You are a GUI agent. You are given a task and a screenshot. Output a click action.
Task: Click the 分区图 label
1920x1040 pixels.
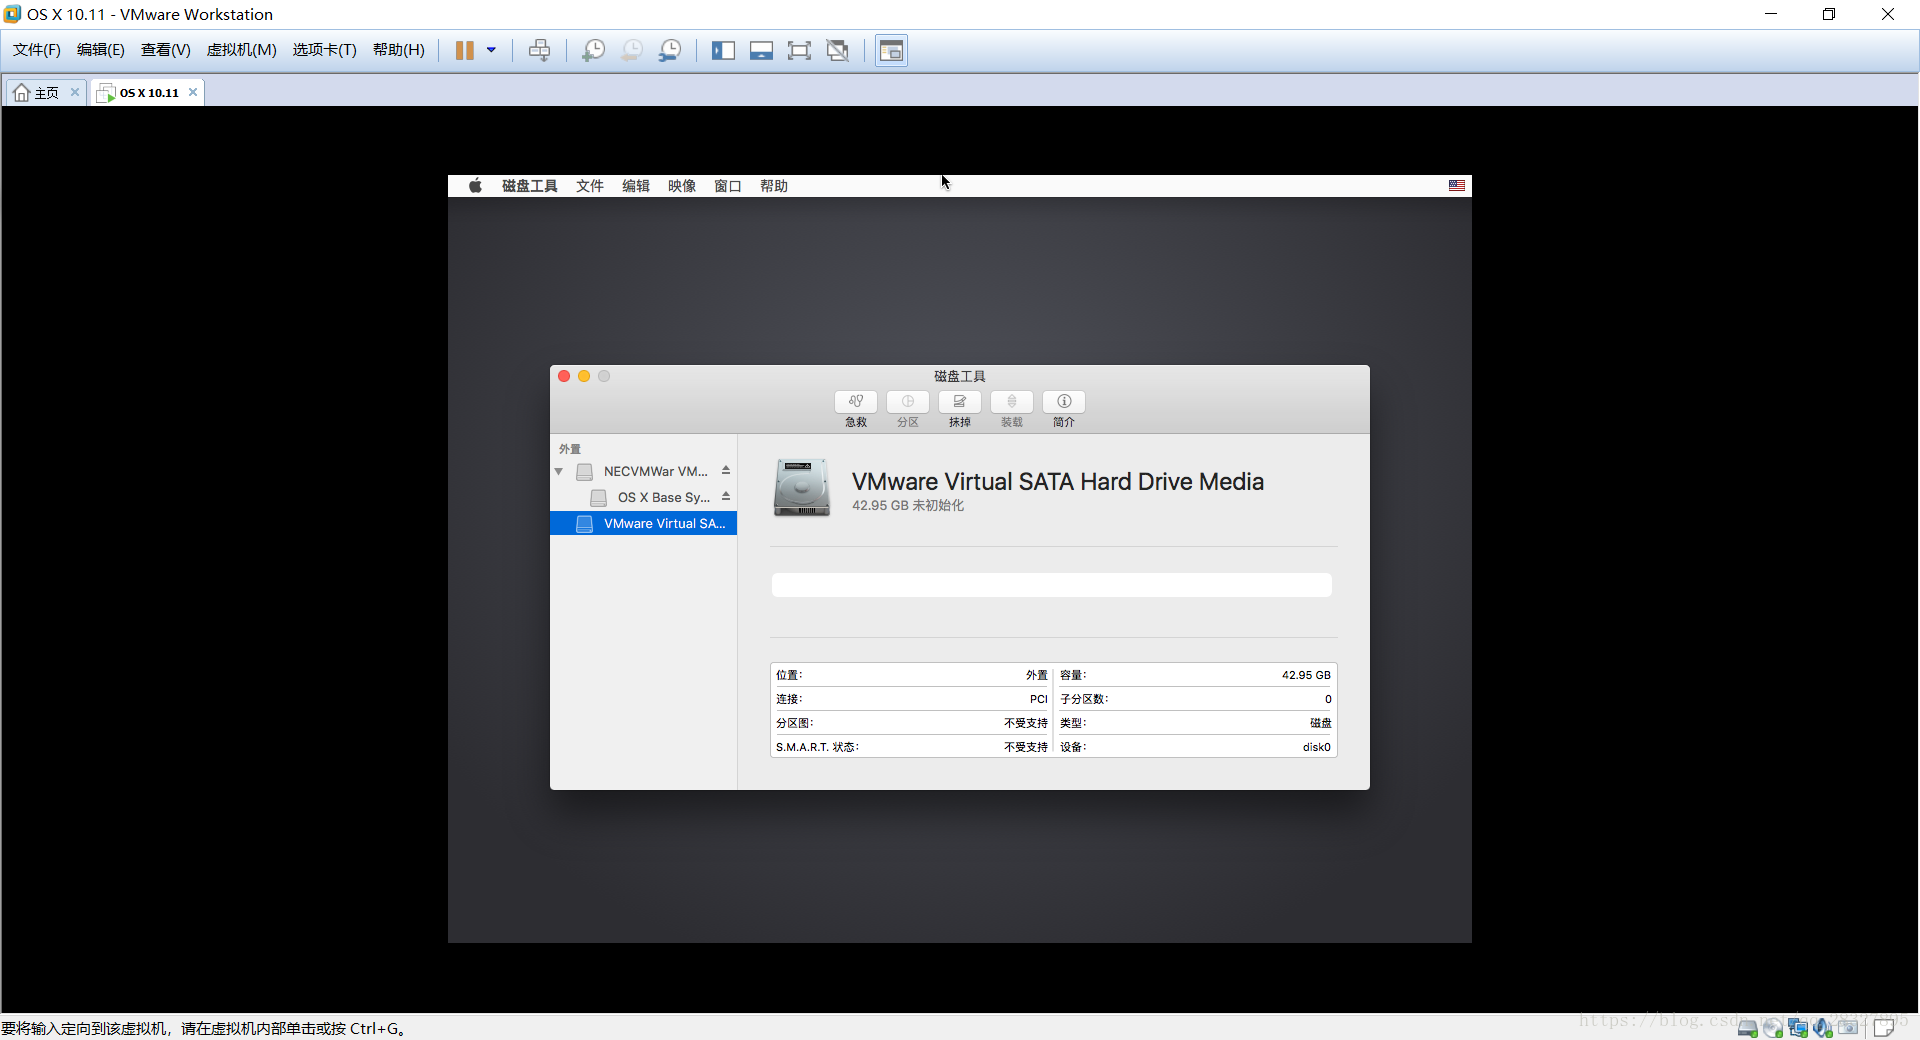(x=795, y=723)
